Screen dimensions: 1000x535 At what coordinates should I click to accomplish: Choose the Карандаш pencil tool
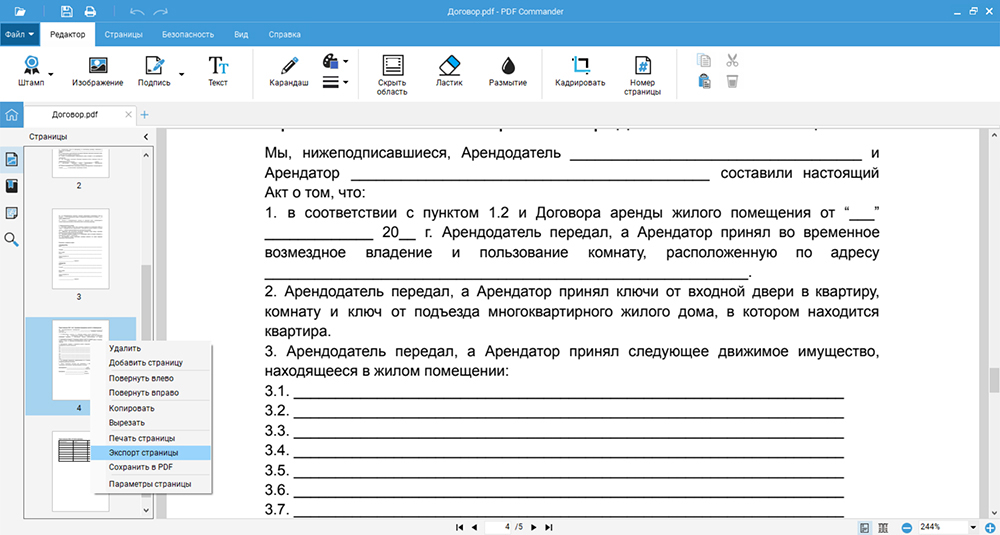289,71
